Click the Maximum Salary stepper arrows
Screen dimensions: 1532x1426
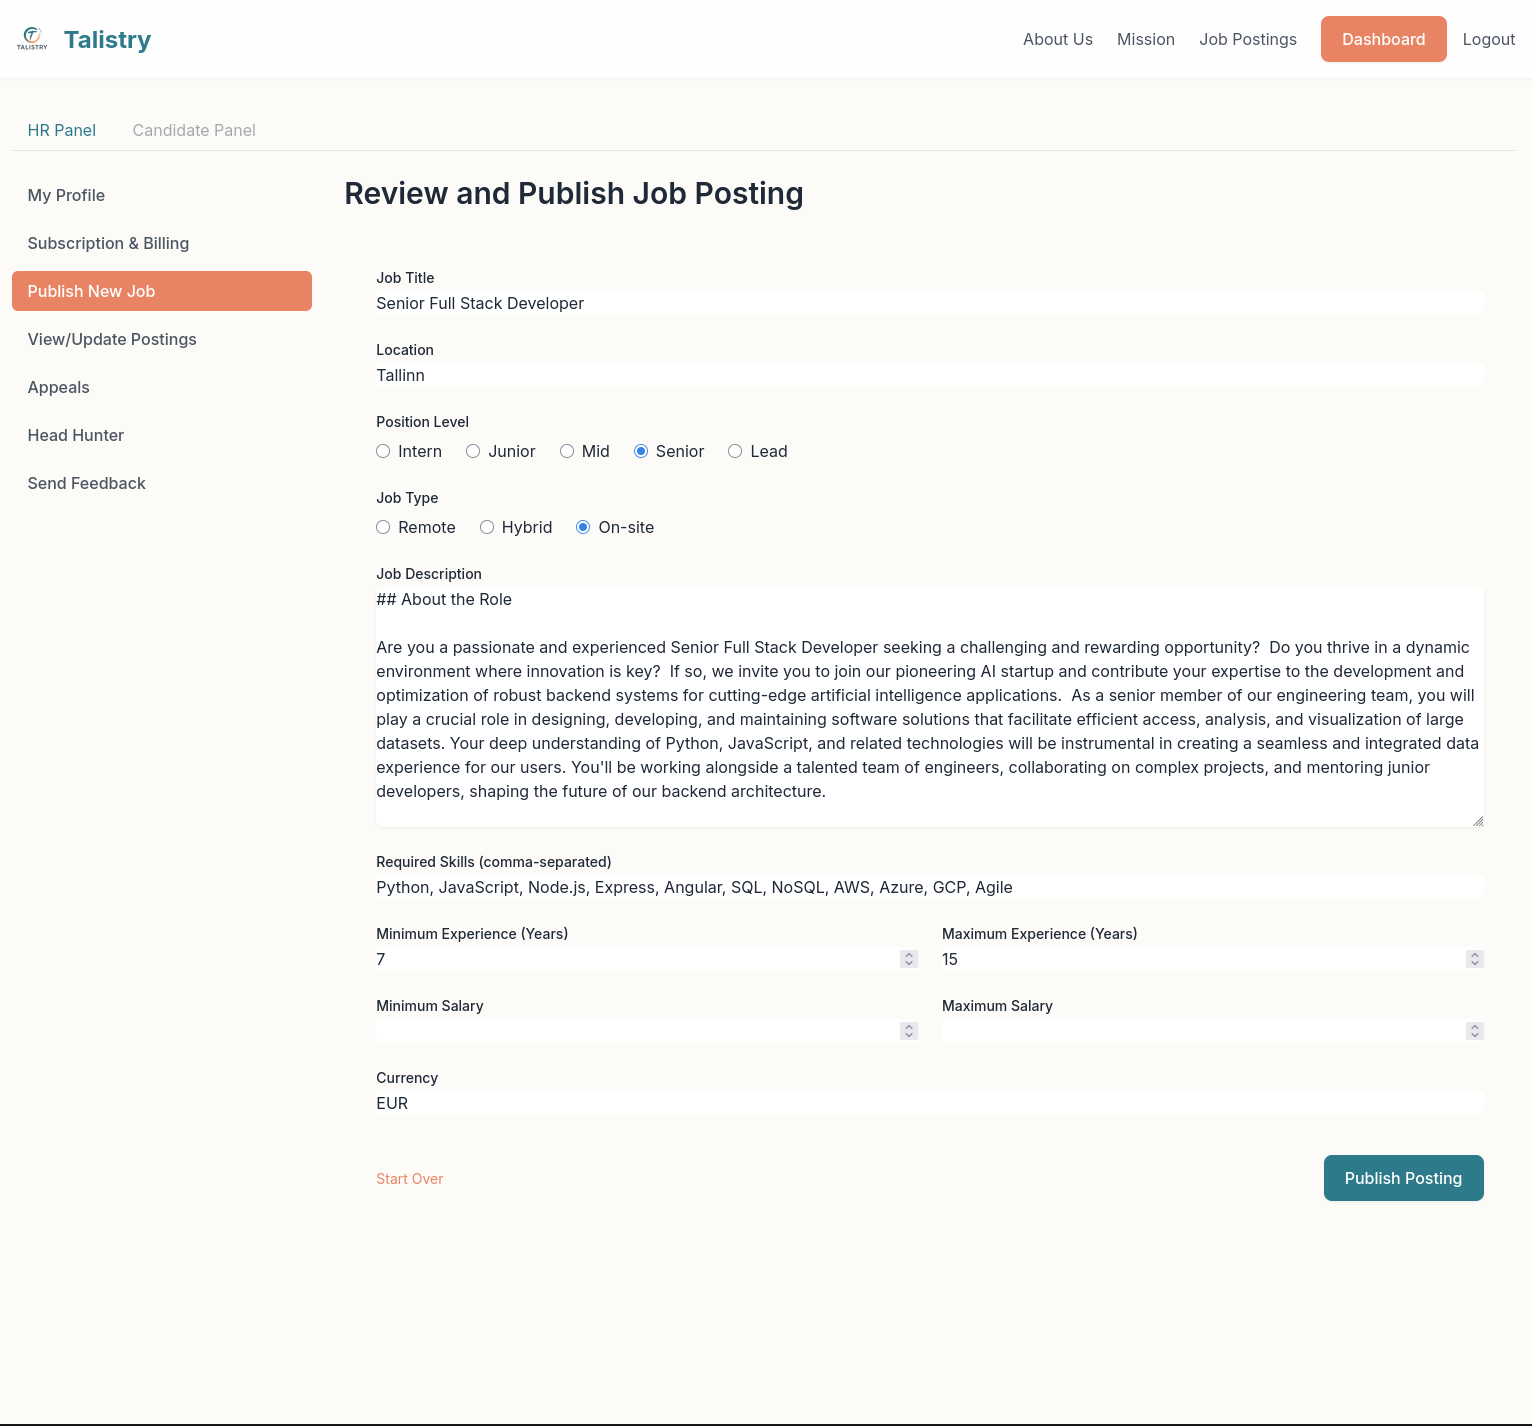click(1474, 1031)
